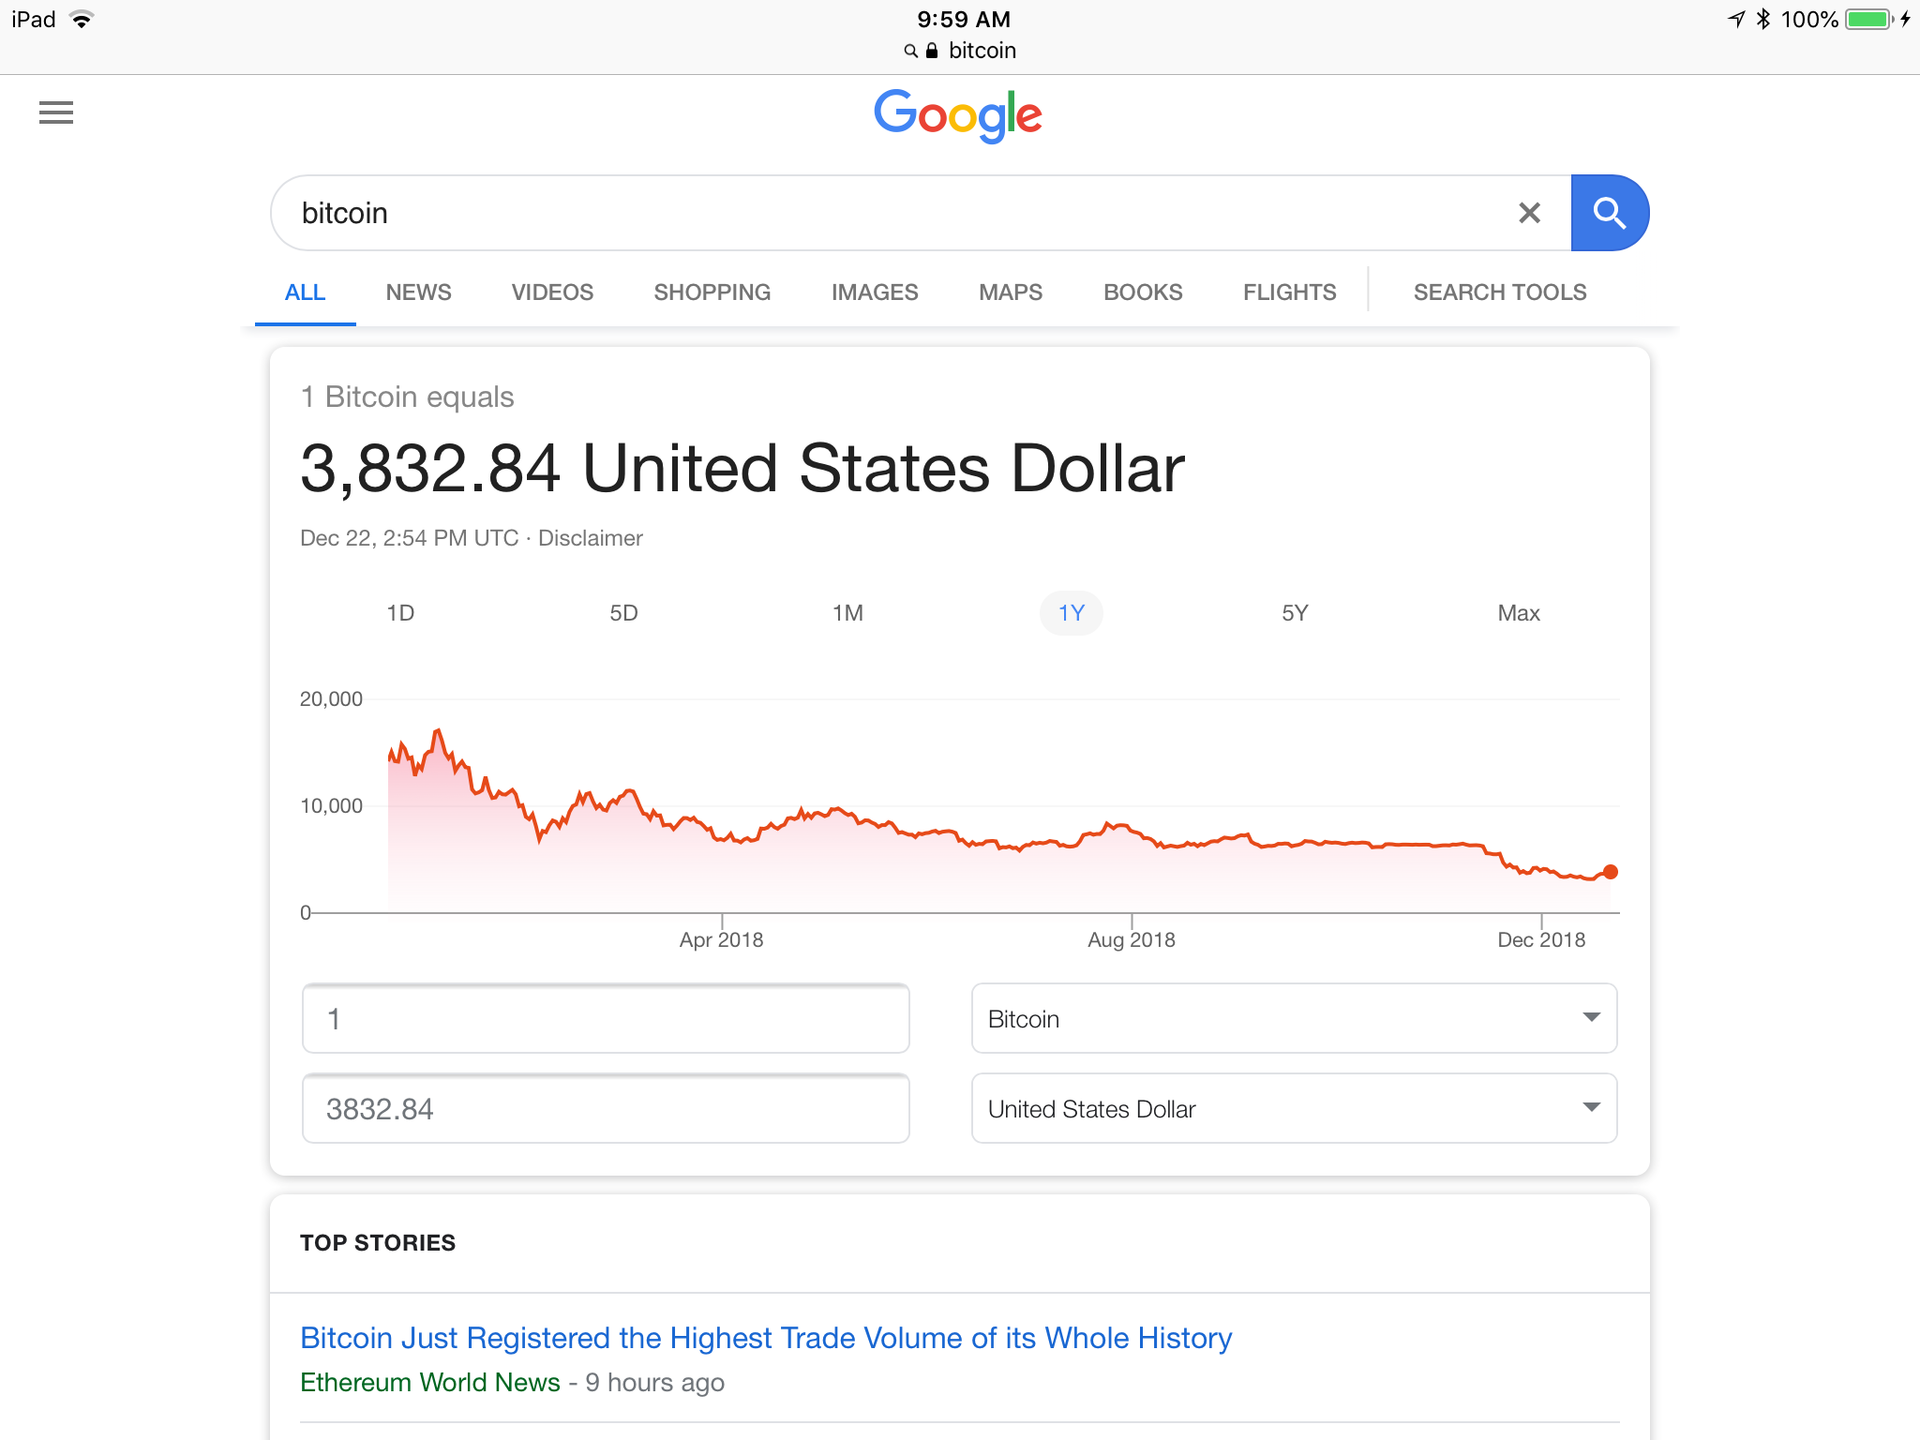Screen dimensions: 1920x1440
Task: Open the United States Dollar dropdown
Action: pyautogui.click(x=1293, y=1109)
